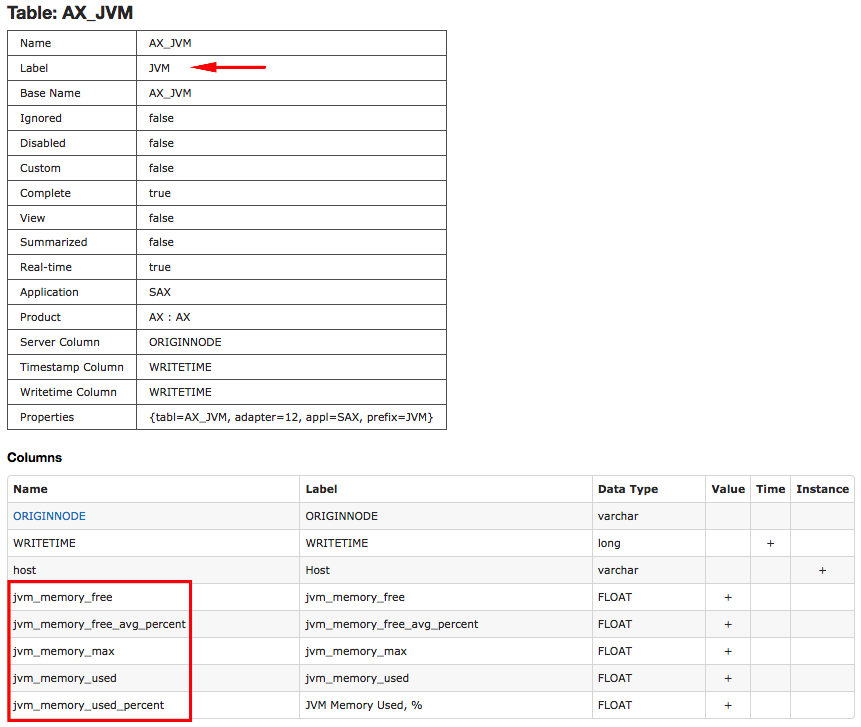Click the Value plus for jvm_memory_free row
Viewport: 861px width, 727px height.
[x=728, y=597]
